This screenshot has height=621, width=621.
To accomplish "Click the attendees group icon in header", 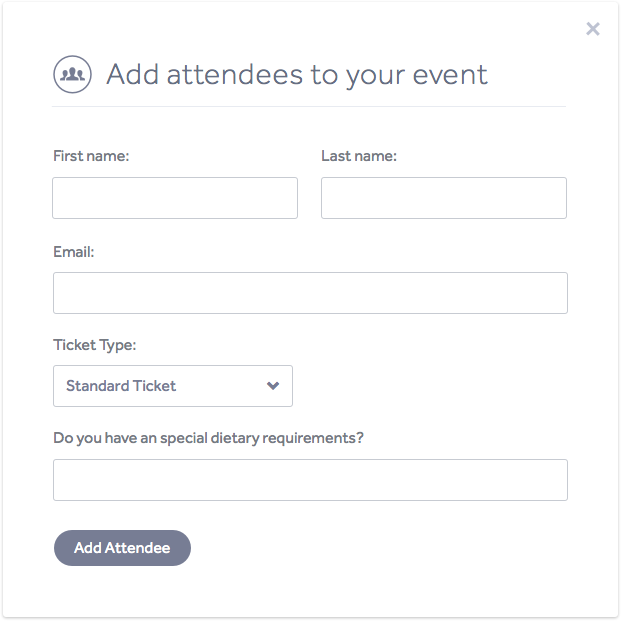I will coord(72,74).
